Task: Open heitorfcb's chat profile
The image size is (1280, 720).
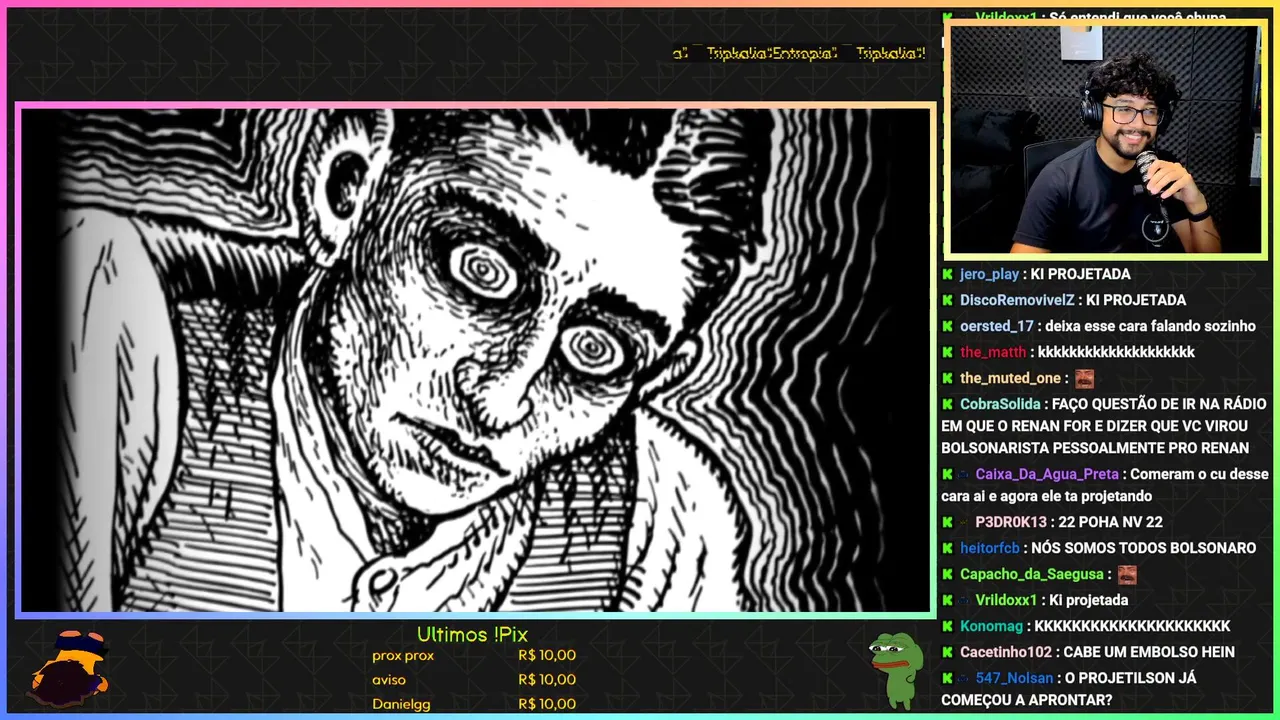Action: [990, 548]
